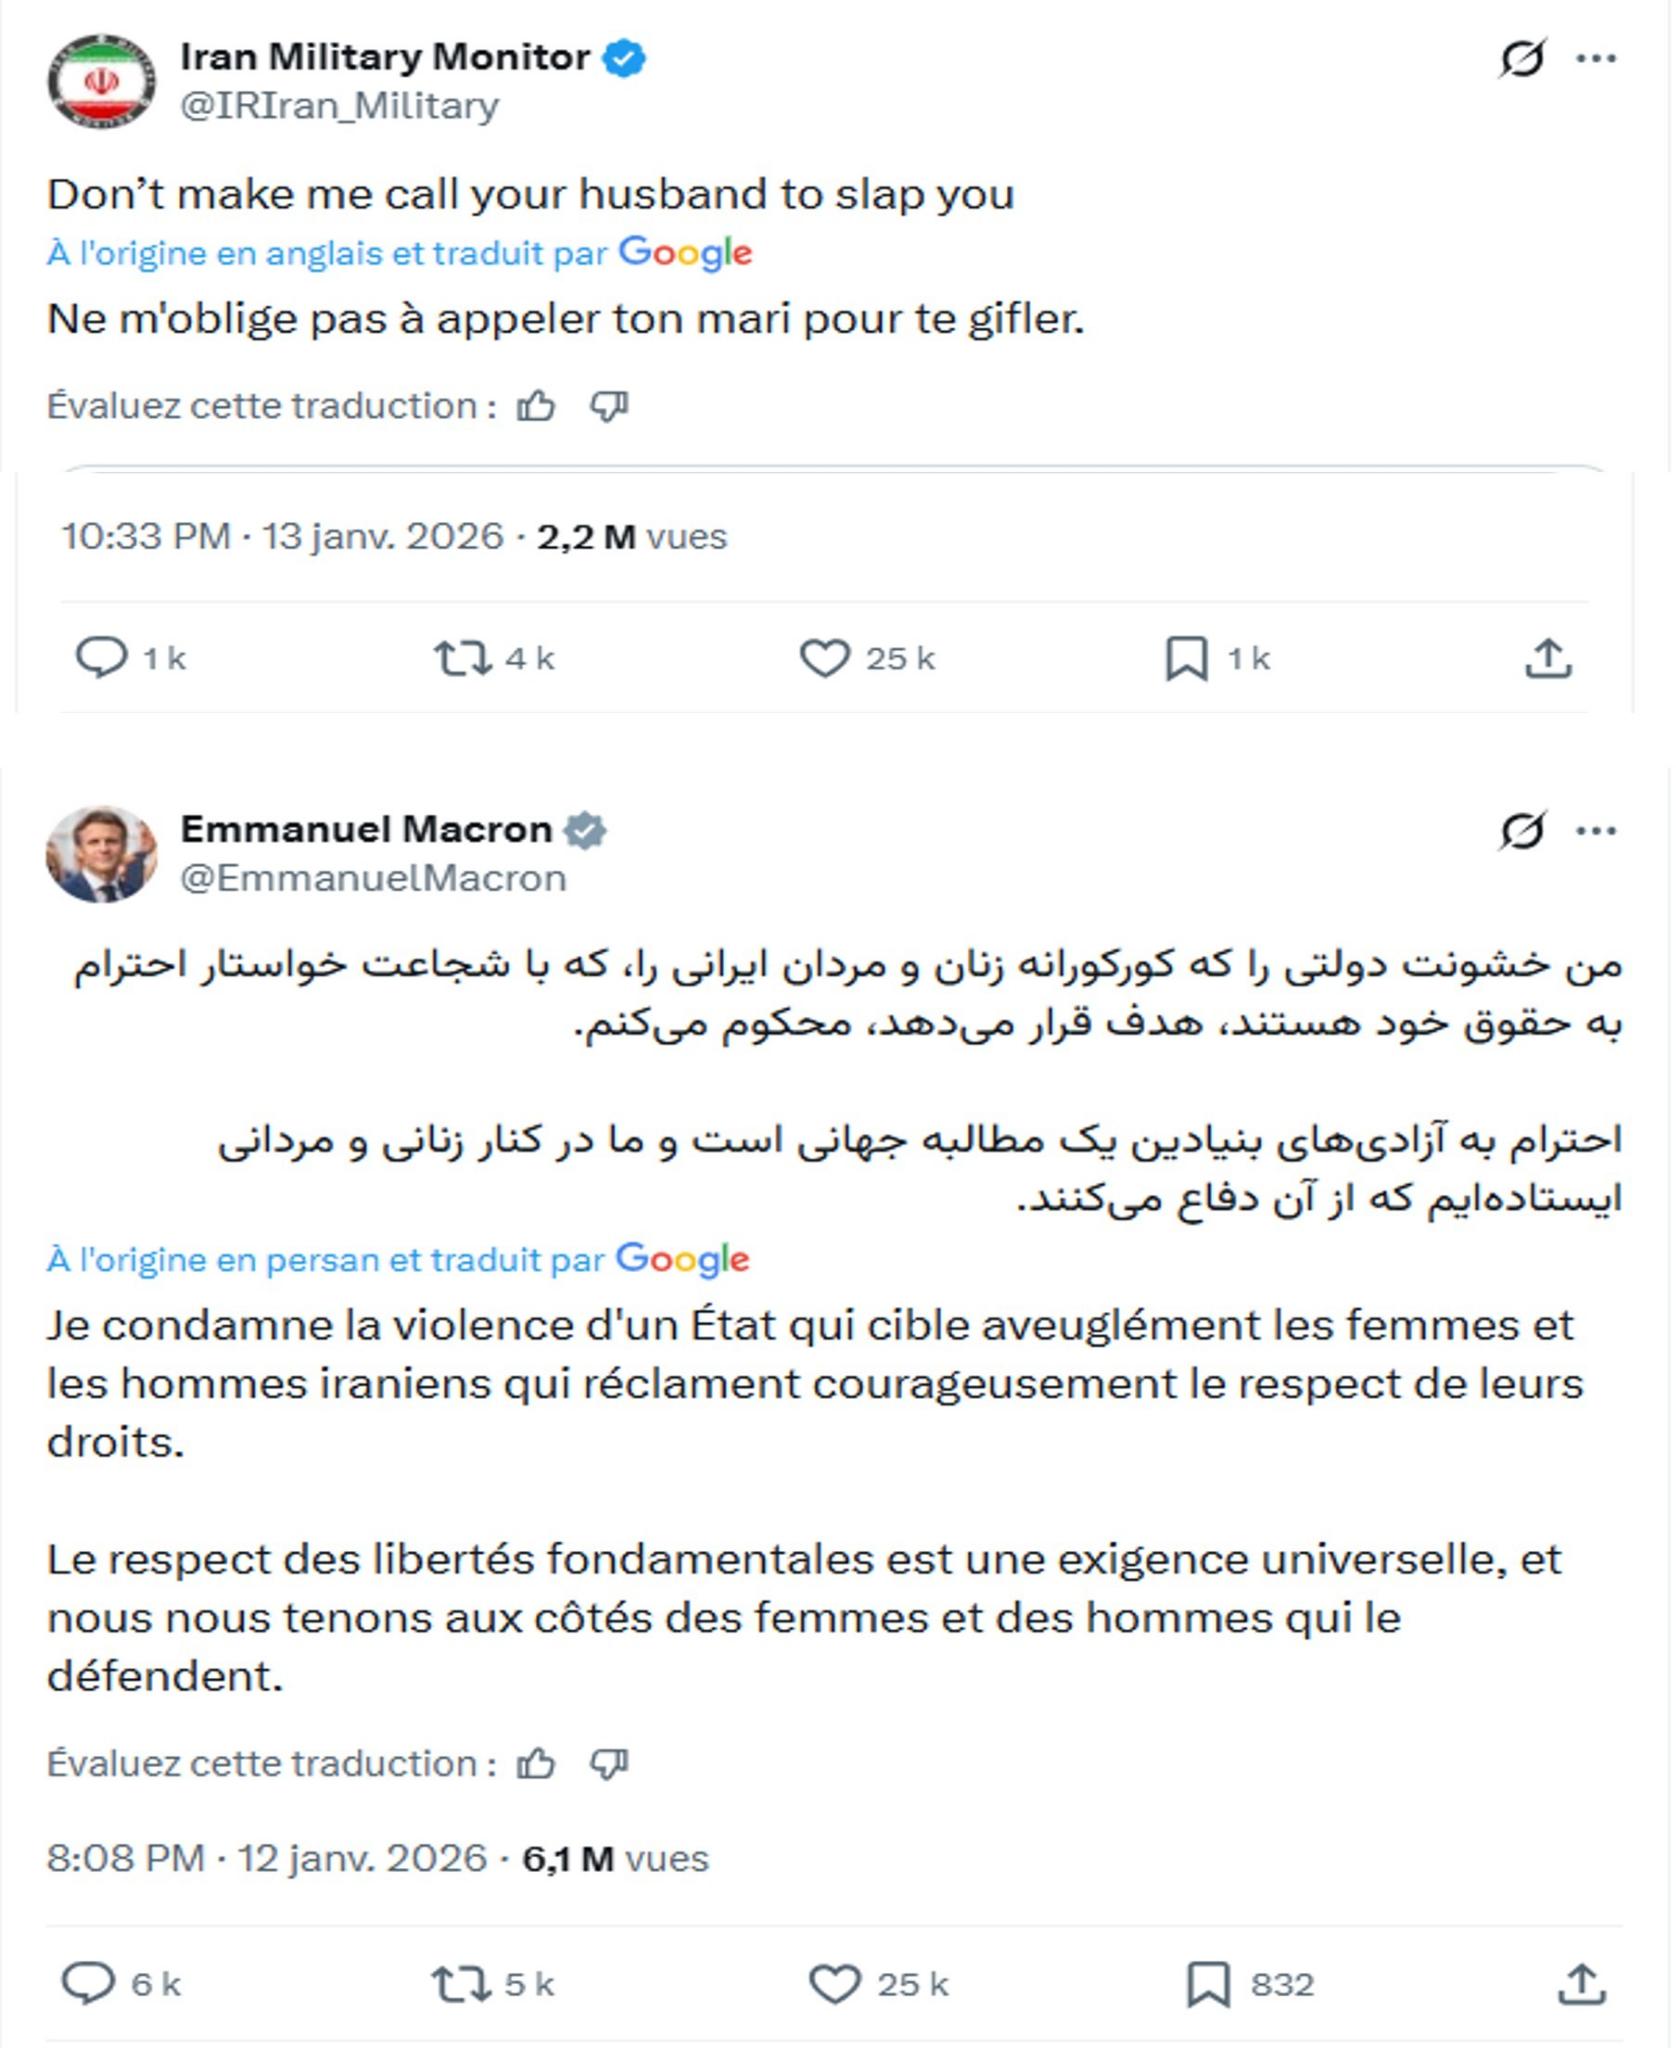Click Grok icon on Macron's tweet
Viewport: 1676px width, 2048px height.
point(1522,830)
